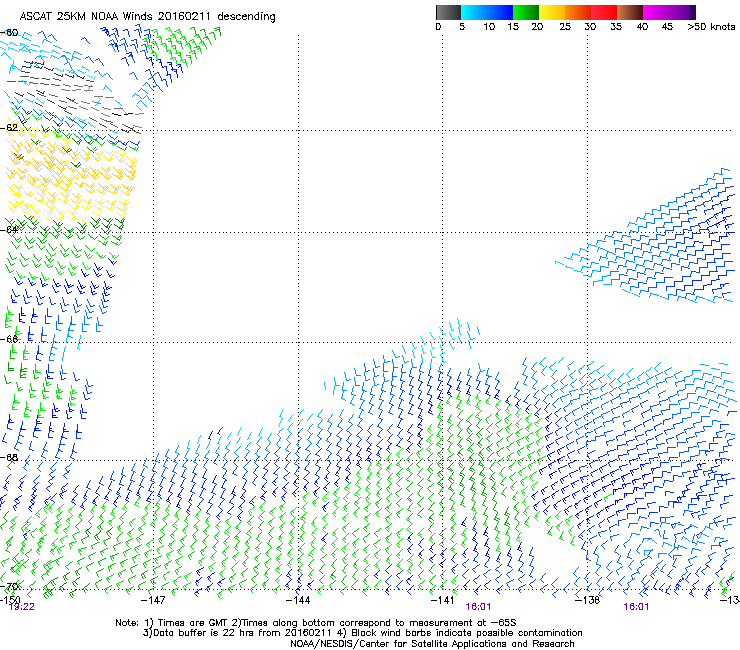Select the orange 25-30 knots color segment

[578, 12]
